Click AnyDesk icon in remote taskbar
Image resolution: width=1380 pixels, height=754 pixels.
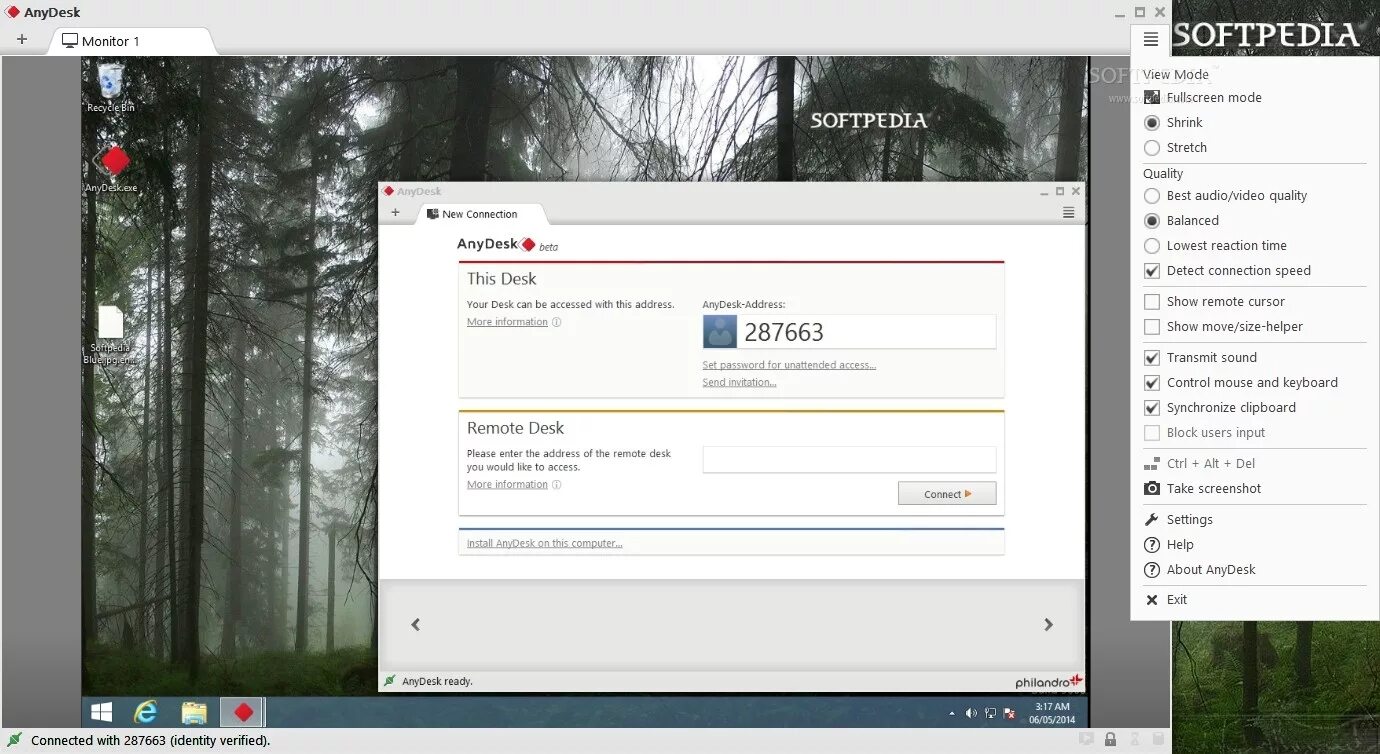coord(243,712)
